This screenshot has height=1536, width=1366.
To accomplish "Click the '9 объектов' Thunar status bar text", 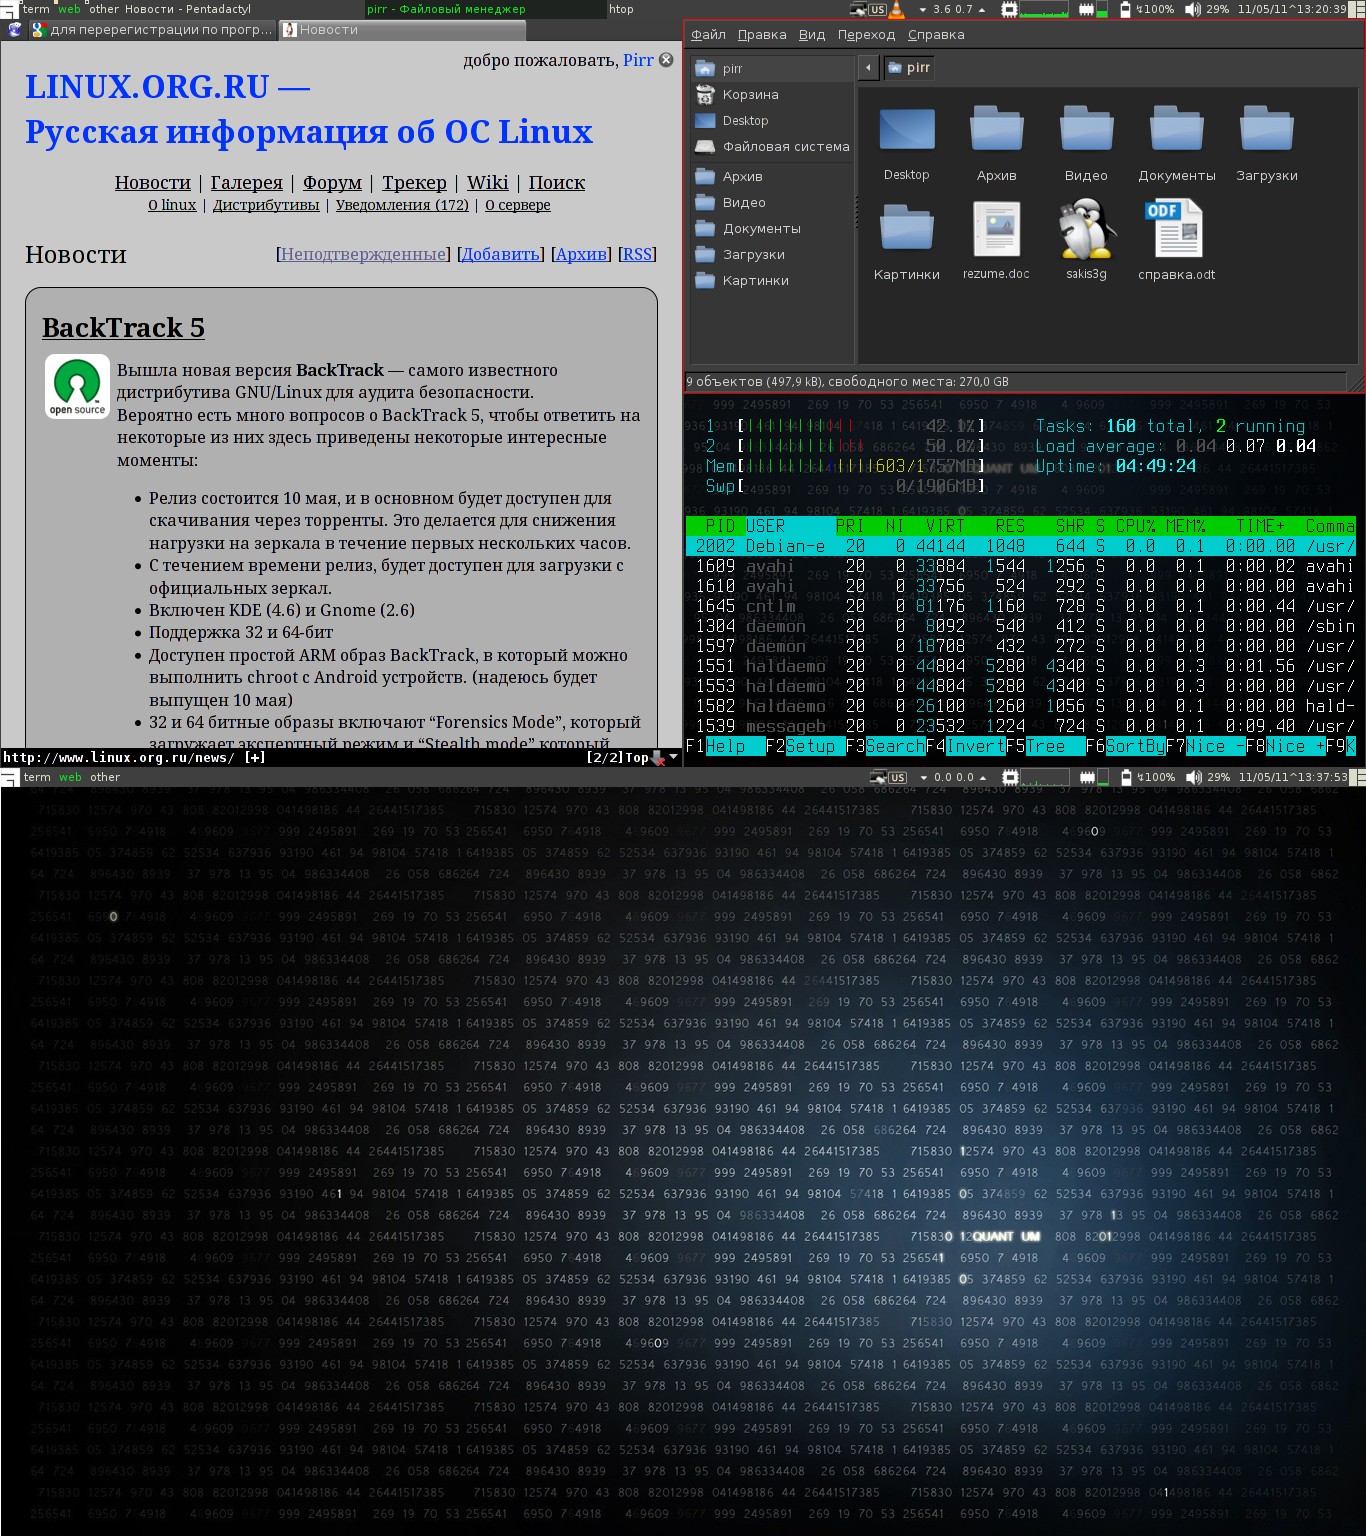I will pyautogui.click(x=847, y=381).
